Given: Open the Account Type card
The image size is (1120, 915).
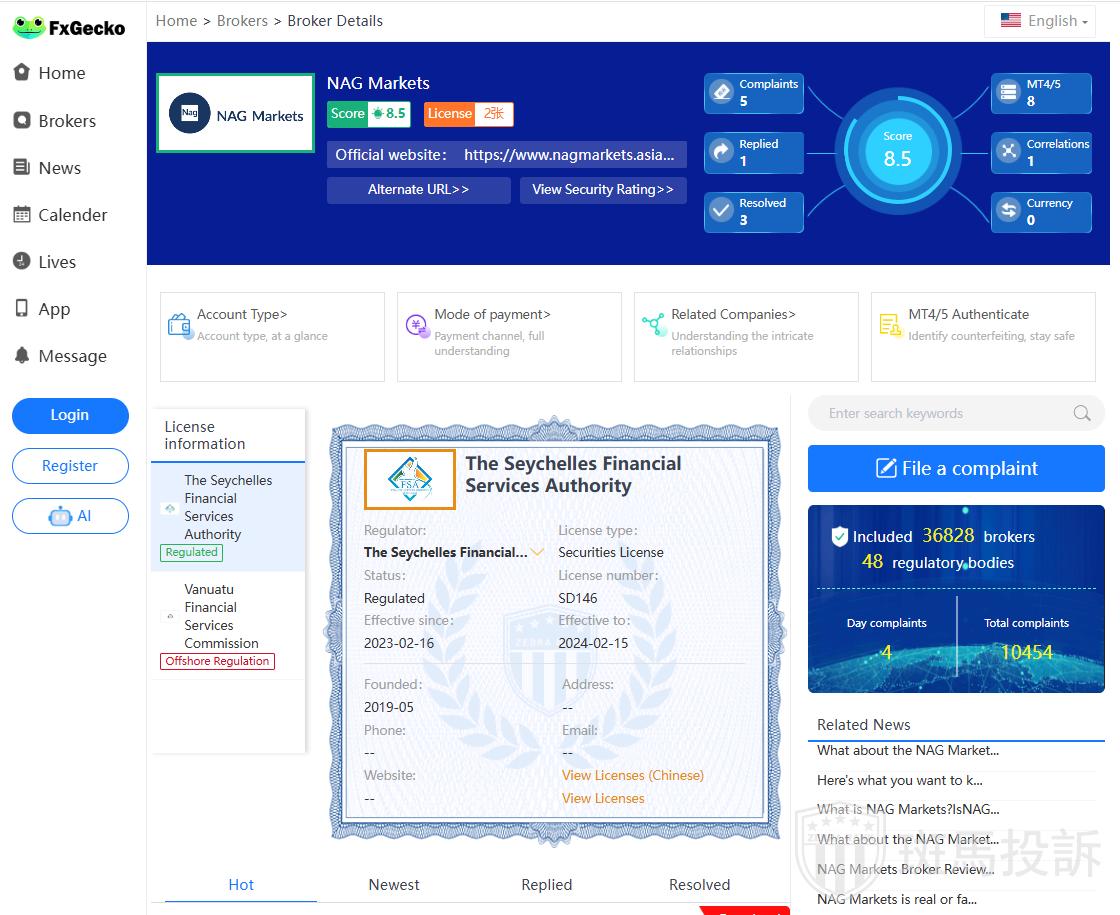Looking at the screenshot, I should coord(272,336).
